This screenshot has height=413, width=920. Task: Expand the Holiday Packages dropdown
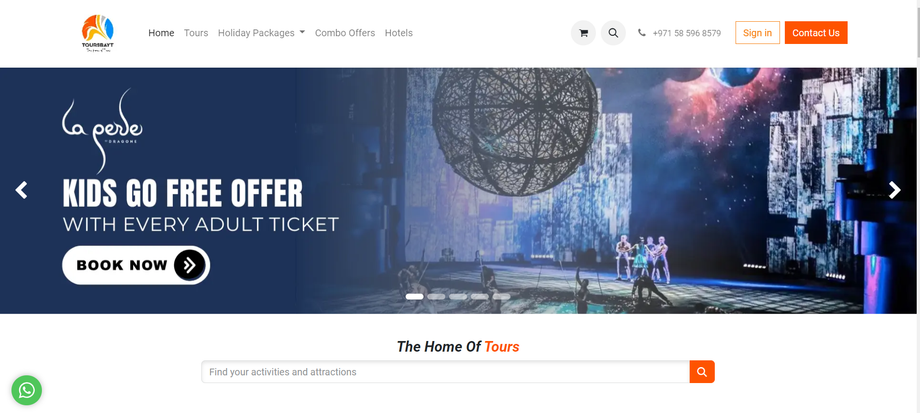point(261,33)
